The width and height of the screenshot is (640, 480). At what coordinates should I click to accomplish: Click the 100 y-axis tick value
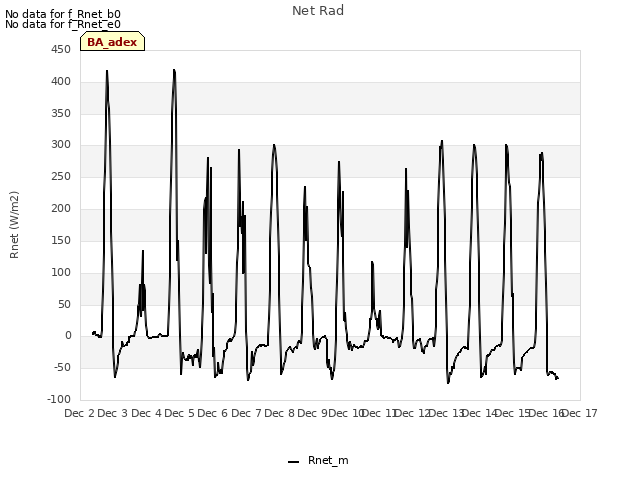(61, 272)
